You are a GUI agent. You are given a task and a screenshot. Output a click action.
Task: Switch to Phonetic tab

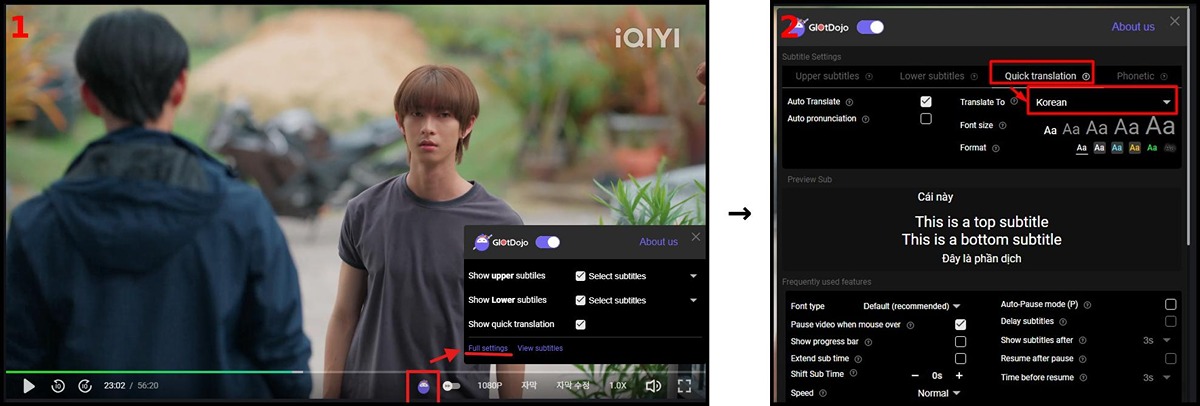point(1135,76)
